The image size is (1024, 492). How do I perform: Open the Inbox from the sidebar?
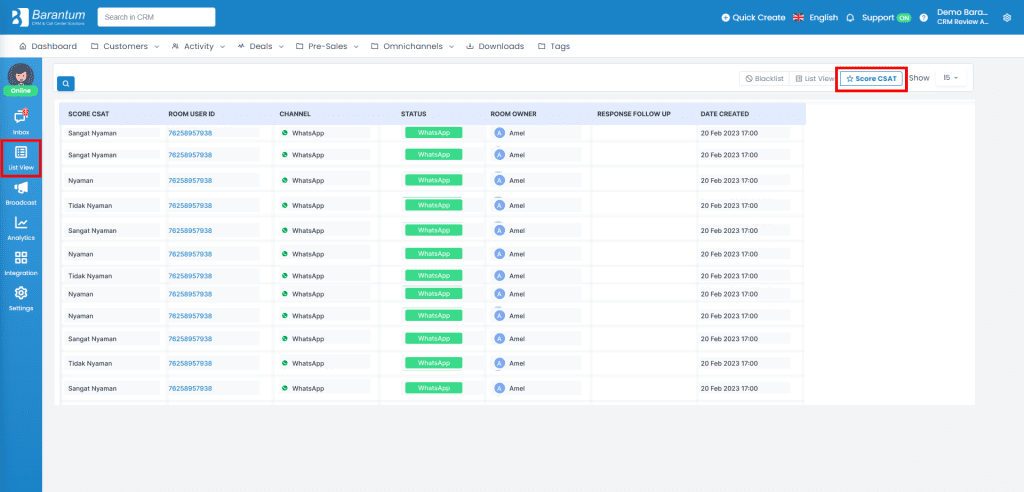[x=20, y=120]
